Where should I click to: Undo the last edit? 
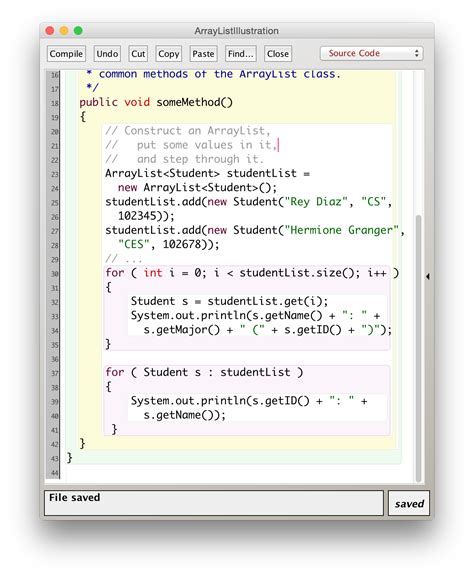[107, 54]
